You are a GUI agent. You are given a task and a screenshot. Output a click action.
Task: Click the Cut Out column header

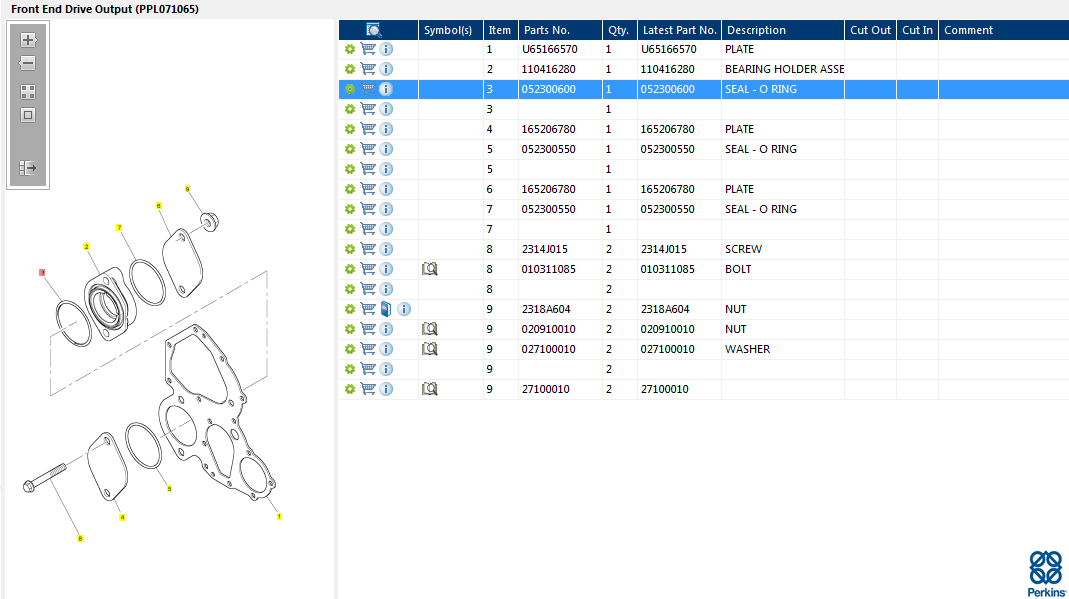tap(870, 30)
